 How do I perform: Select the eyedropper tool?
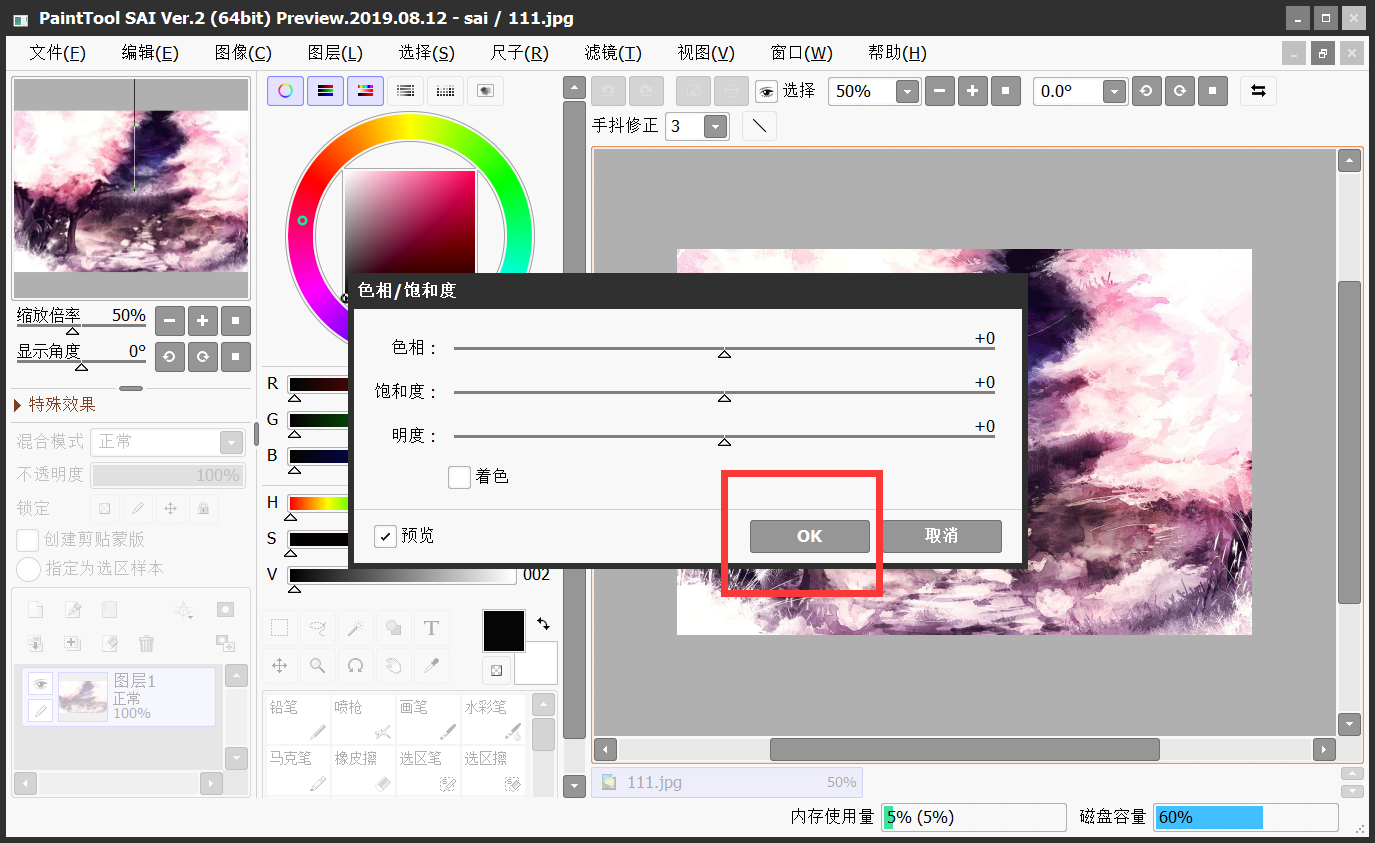(x=432, y=666)
